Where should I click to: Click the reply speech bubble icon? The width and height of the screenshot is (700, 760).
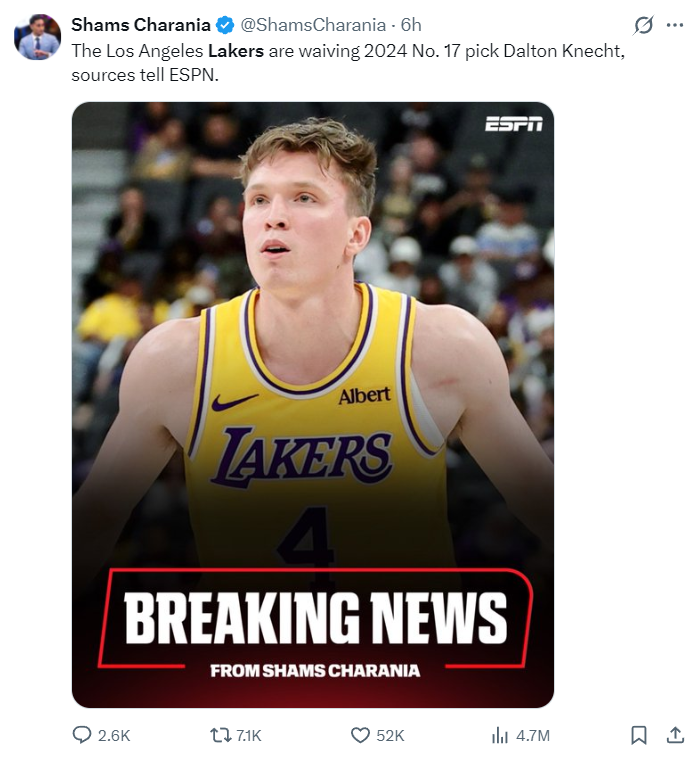pyautogui.click(x=81, y=735)
